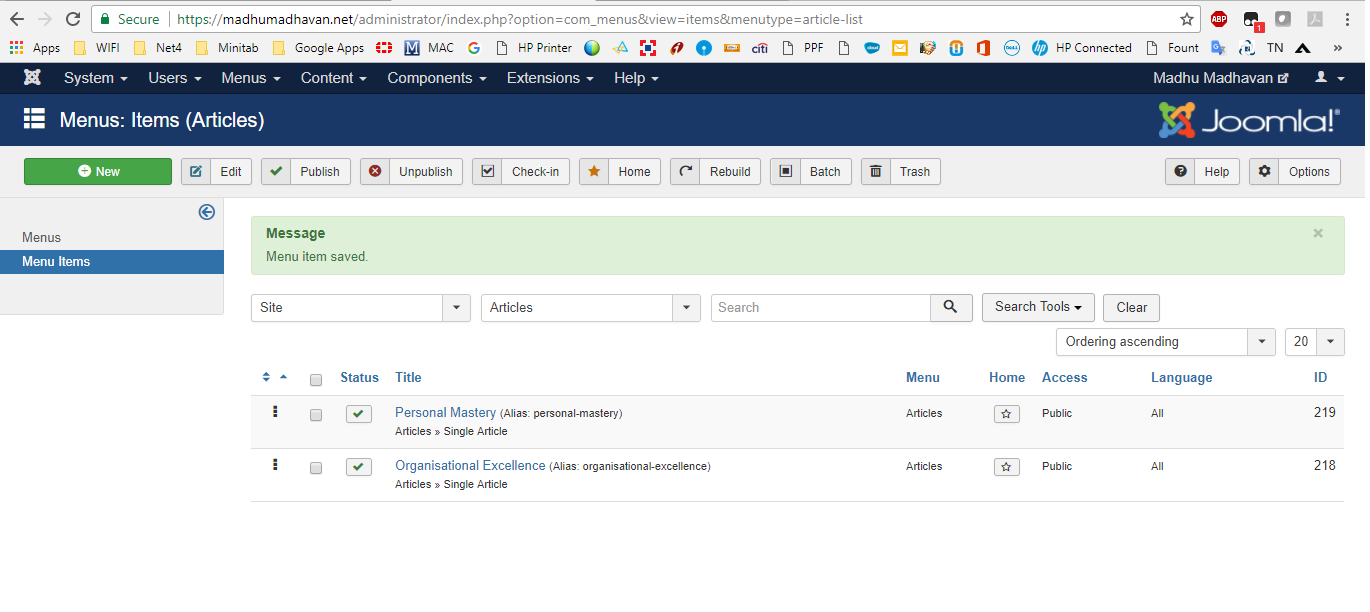Open the System menu
The width and height of the screenshot is (1370, 612).
coord(95,77)
